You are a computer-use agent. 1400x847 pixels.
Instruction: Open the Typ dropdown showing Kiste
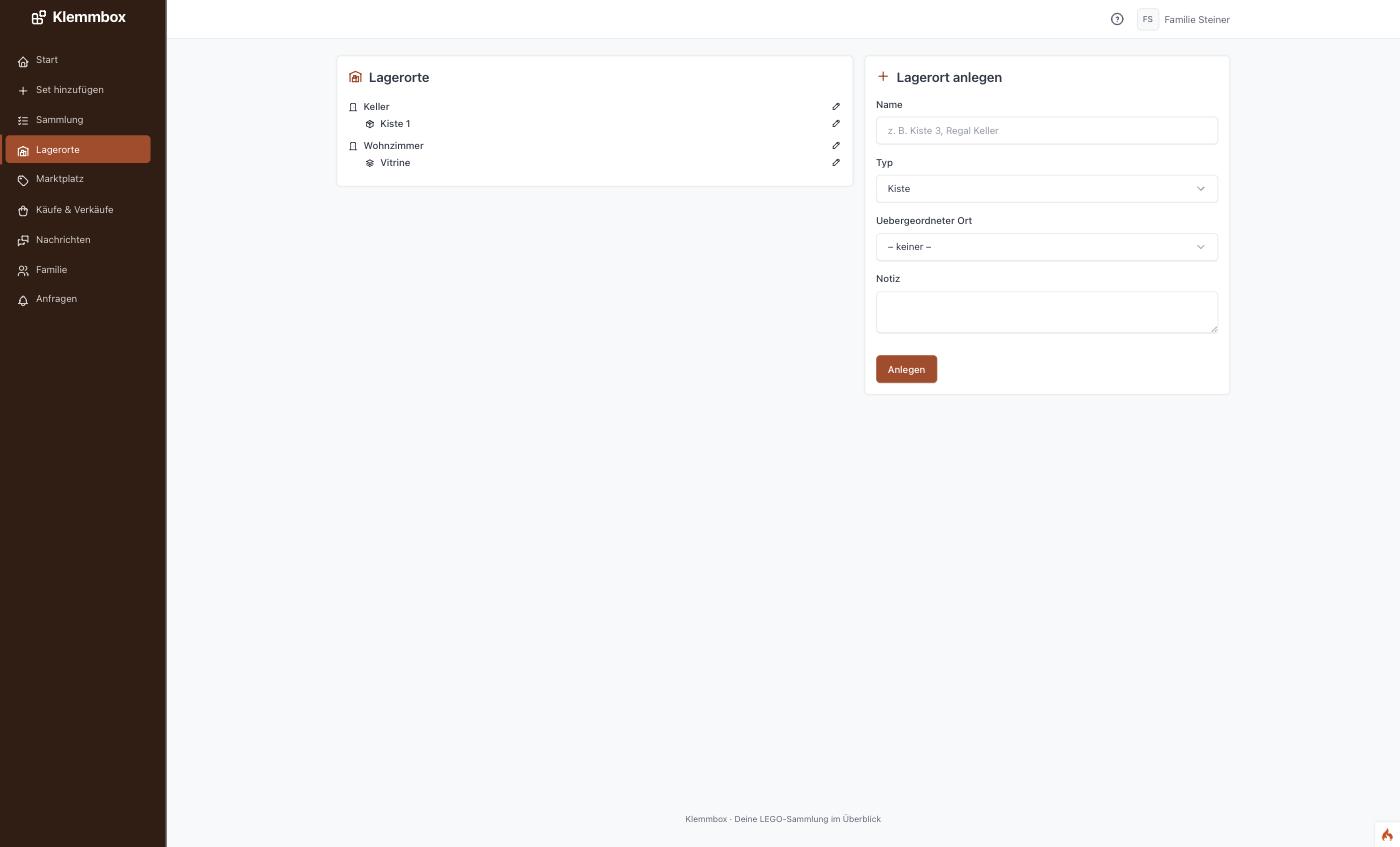[x=1046, y=189]
